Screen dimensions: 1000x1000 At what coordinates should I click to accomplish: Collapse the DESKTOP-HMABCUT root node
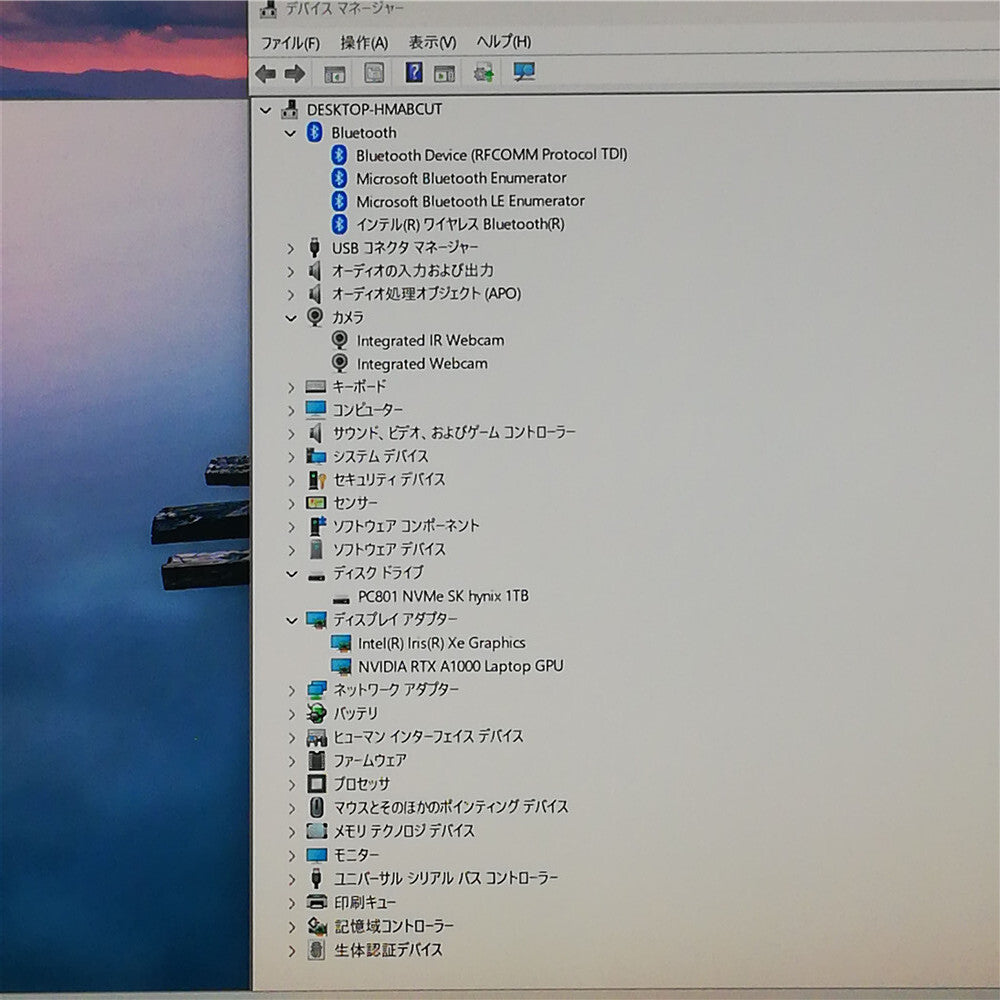(x=266, y=110)
